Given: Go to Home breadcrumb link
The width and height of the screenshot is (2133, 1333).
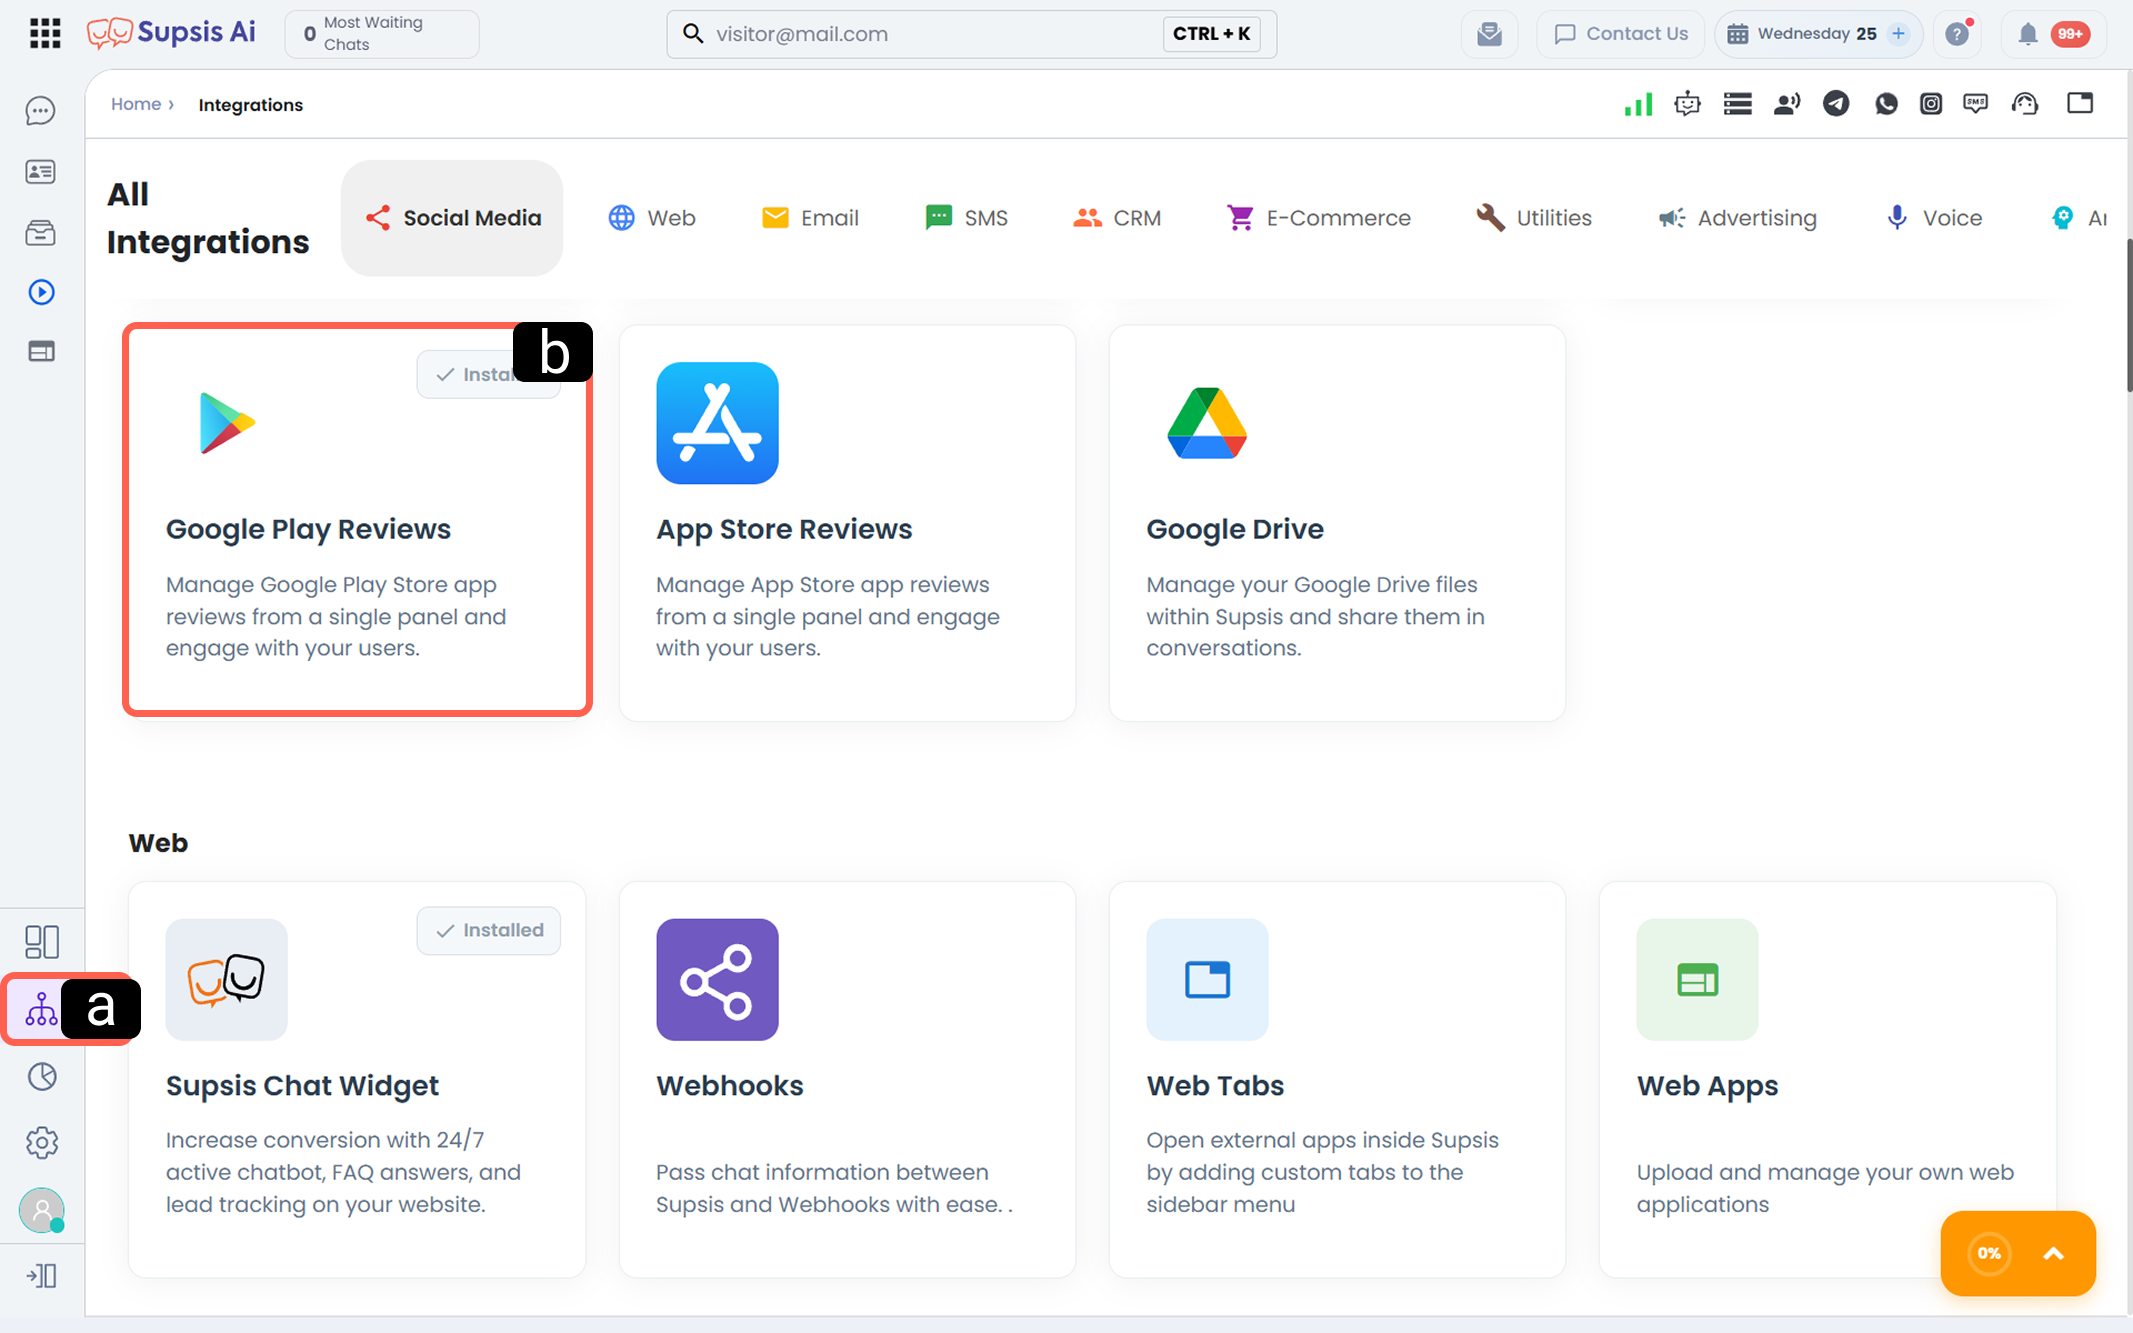Looking at the screenshot, I should tap(136, 104).
